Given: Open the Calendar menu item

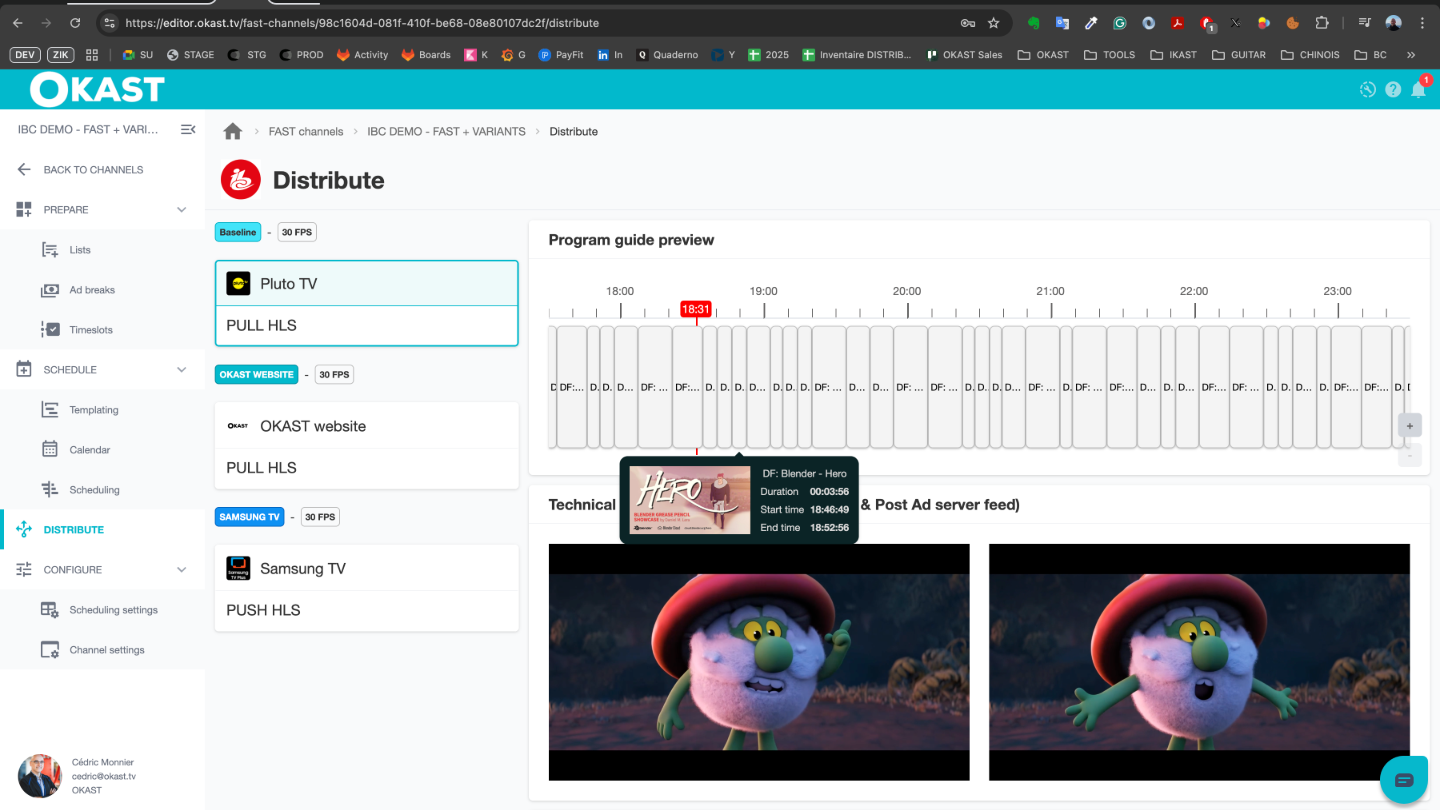Looking at the screenshot, I should click(89, 450).
